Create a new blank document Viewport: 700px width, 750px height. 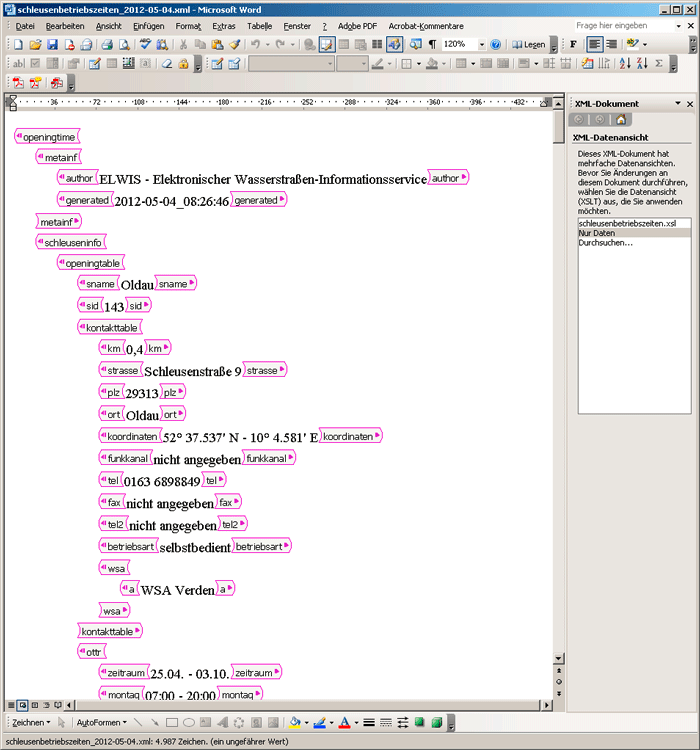[18, 44]
